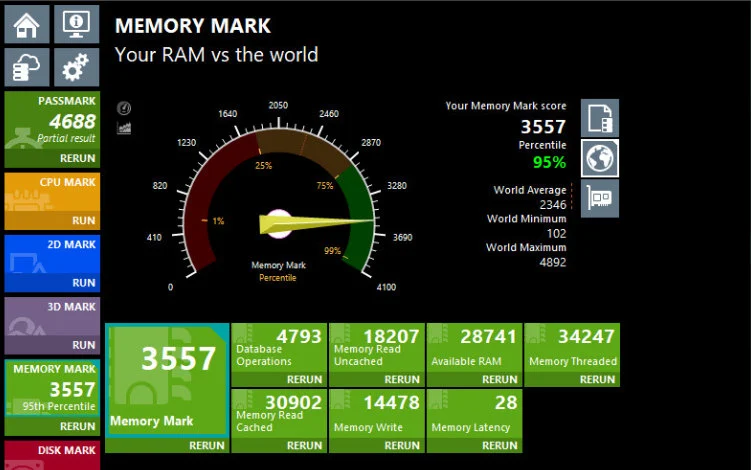Open the settings gears icon
This screenshot has width=751, height=470.
76,68
